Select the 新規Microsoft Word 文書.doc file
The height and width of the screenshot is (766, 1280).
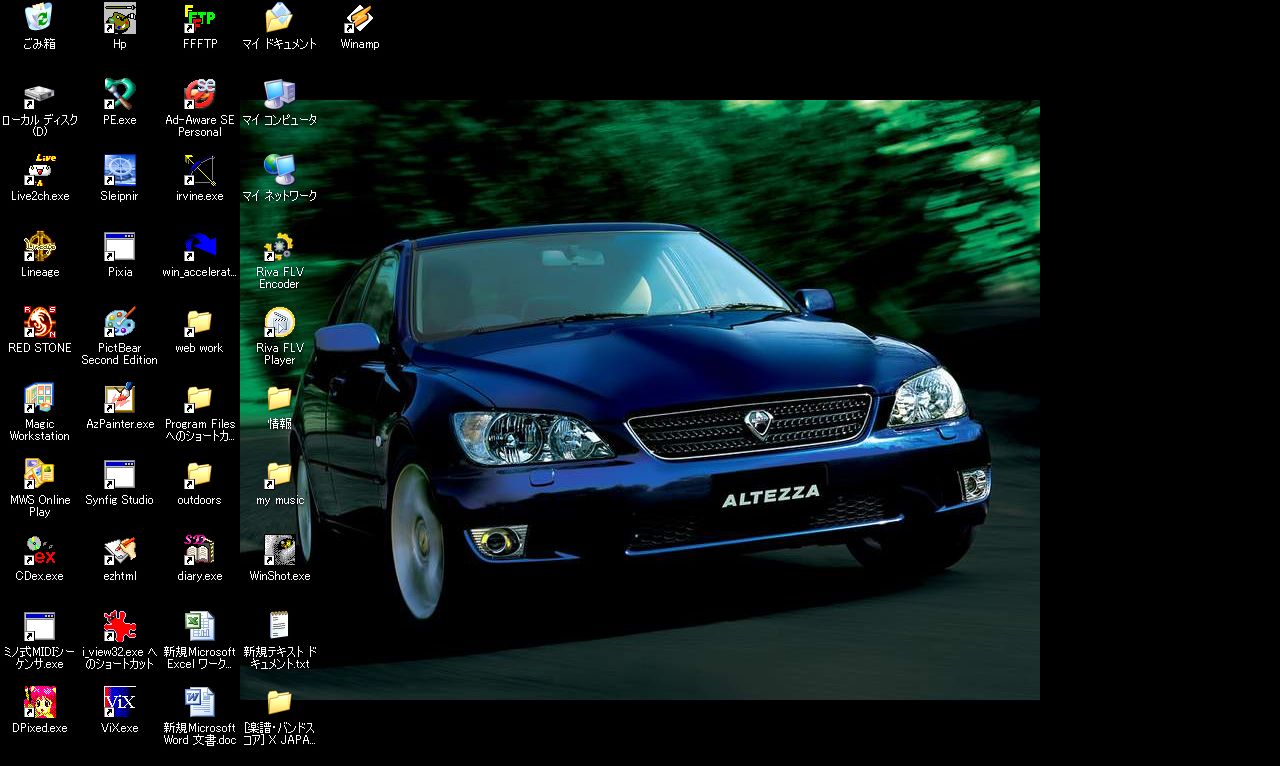200,702
